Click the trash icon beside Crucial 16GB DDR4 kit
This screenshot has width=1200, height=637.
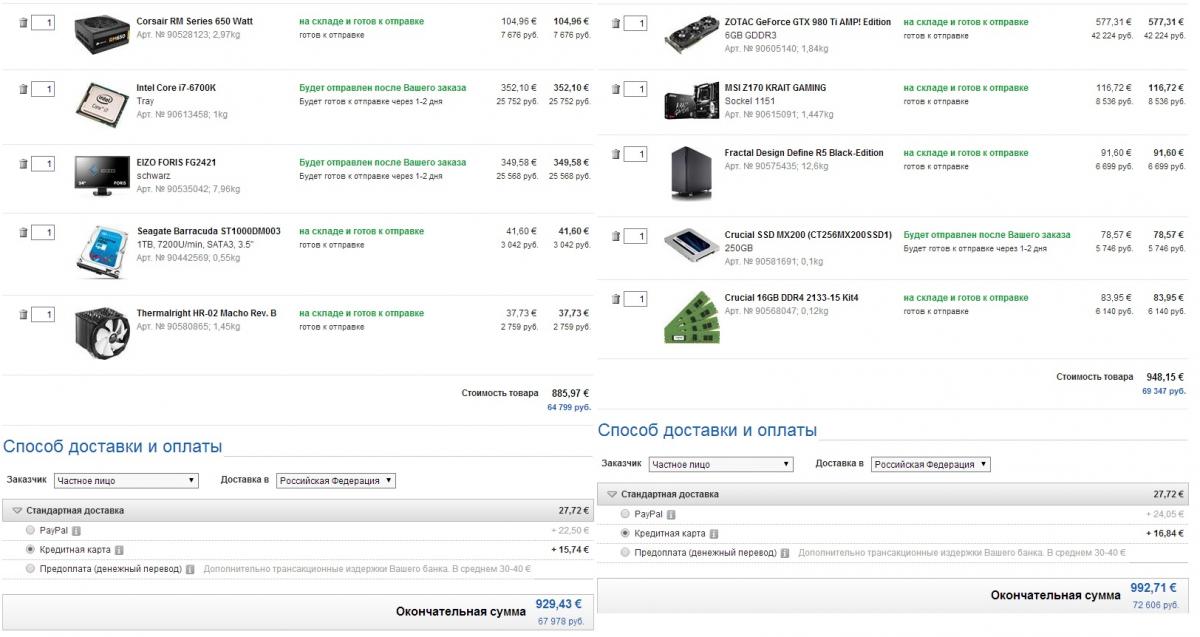click(x=616, y=299)
